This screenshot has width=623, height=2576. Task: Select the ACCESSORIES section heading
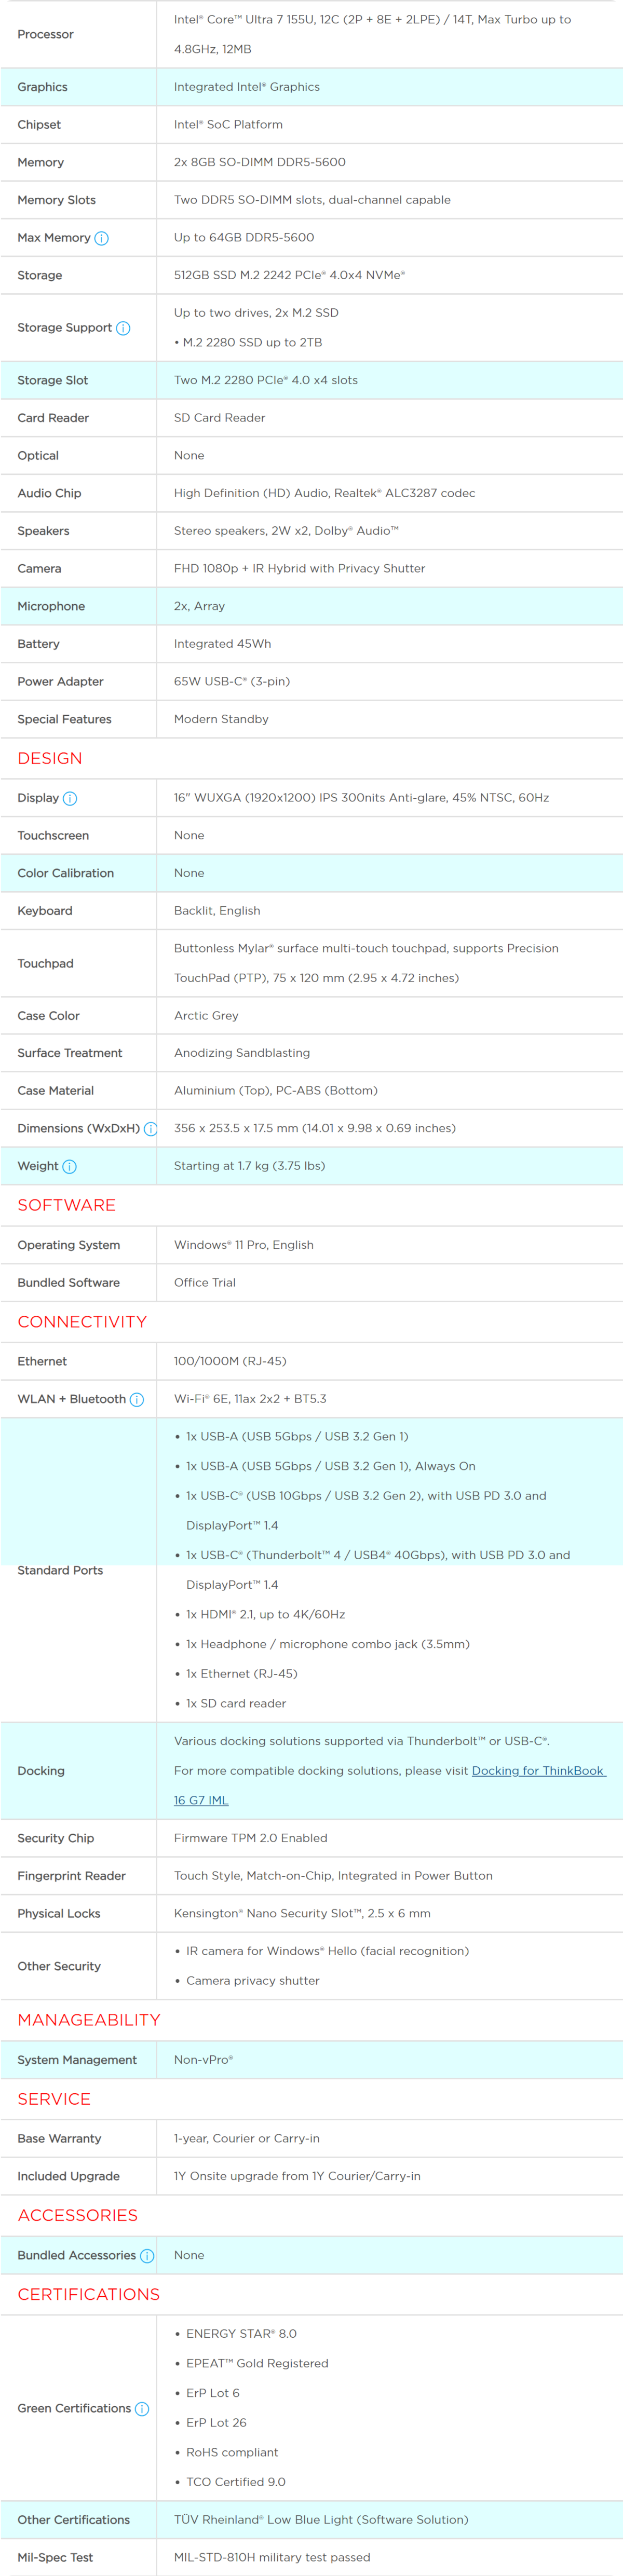coord(77,2215)
